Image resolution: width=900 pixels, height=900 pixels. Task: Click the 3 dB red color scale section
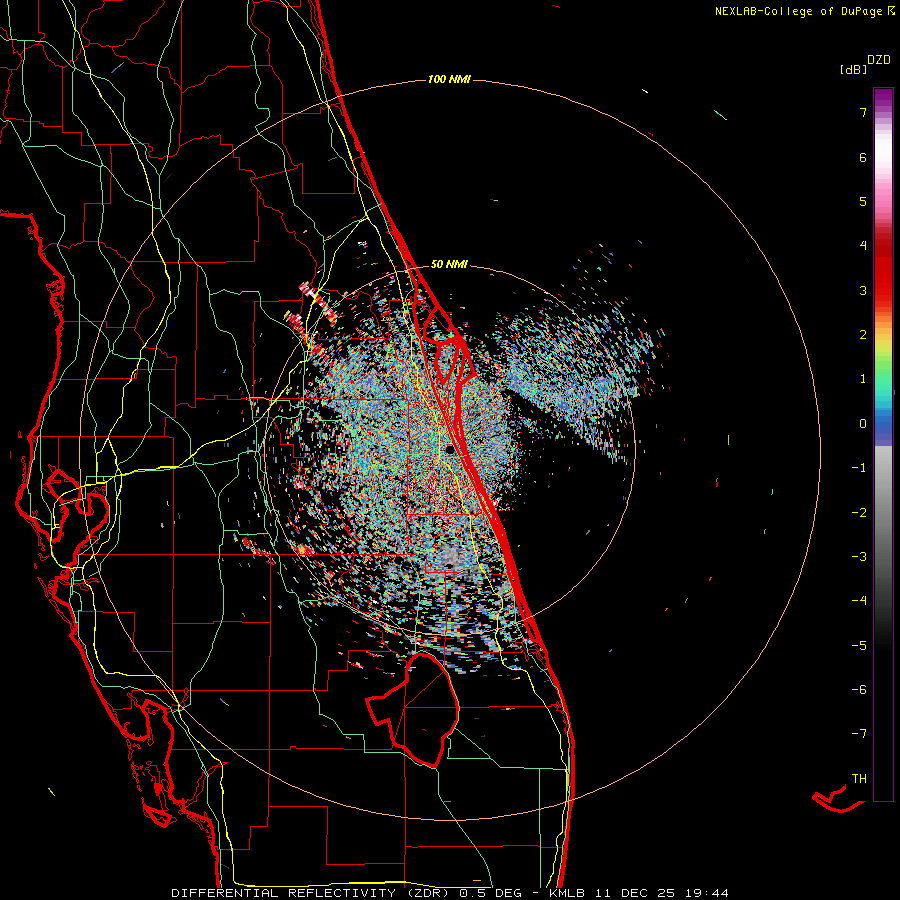click(883, 290)
